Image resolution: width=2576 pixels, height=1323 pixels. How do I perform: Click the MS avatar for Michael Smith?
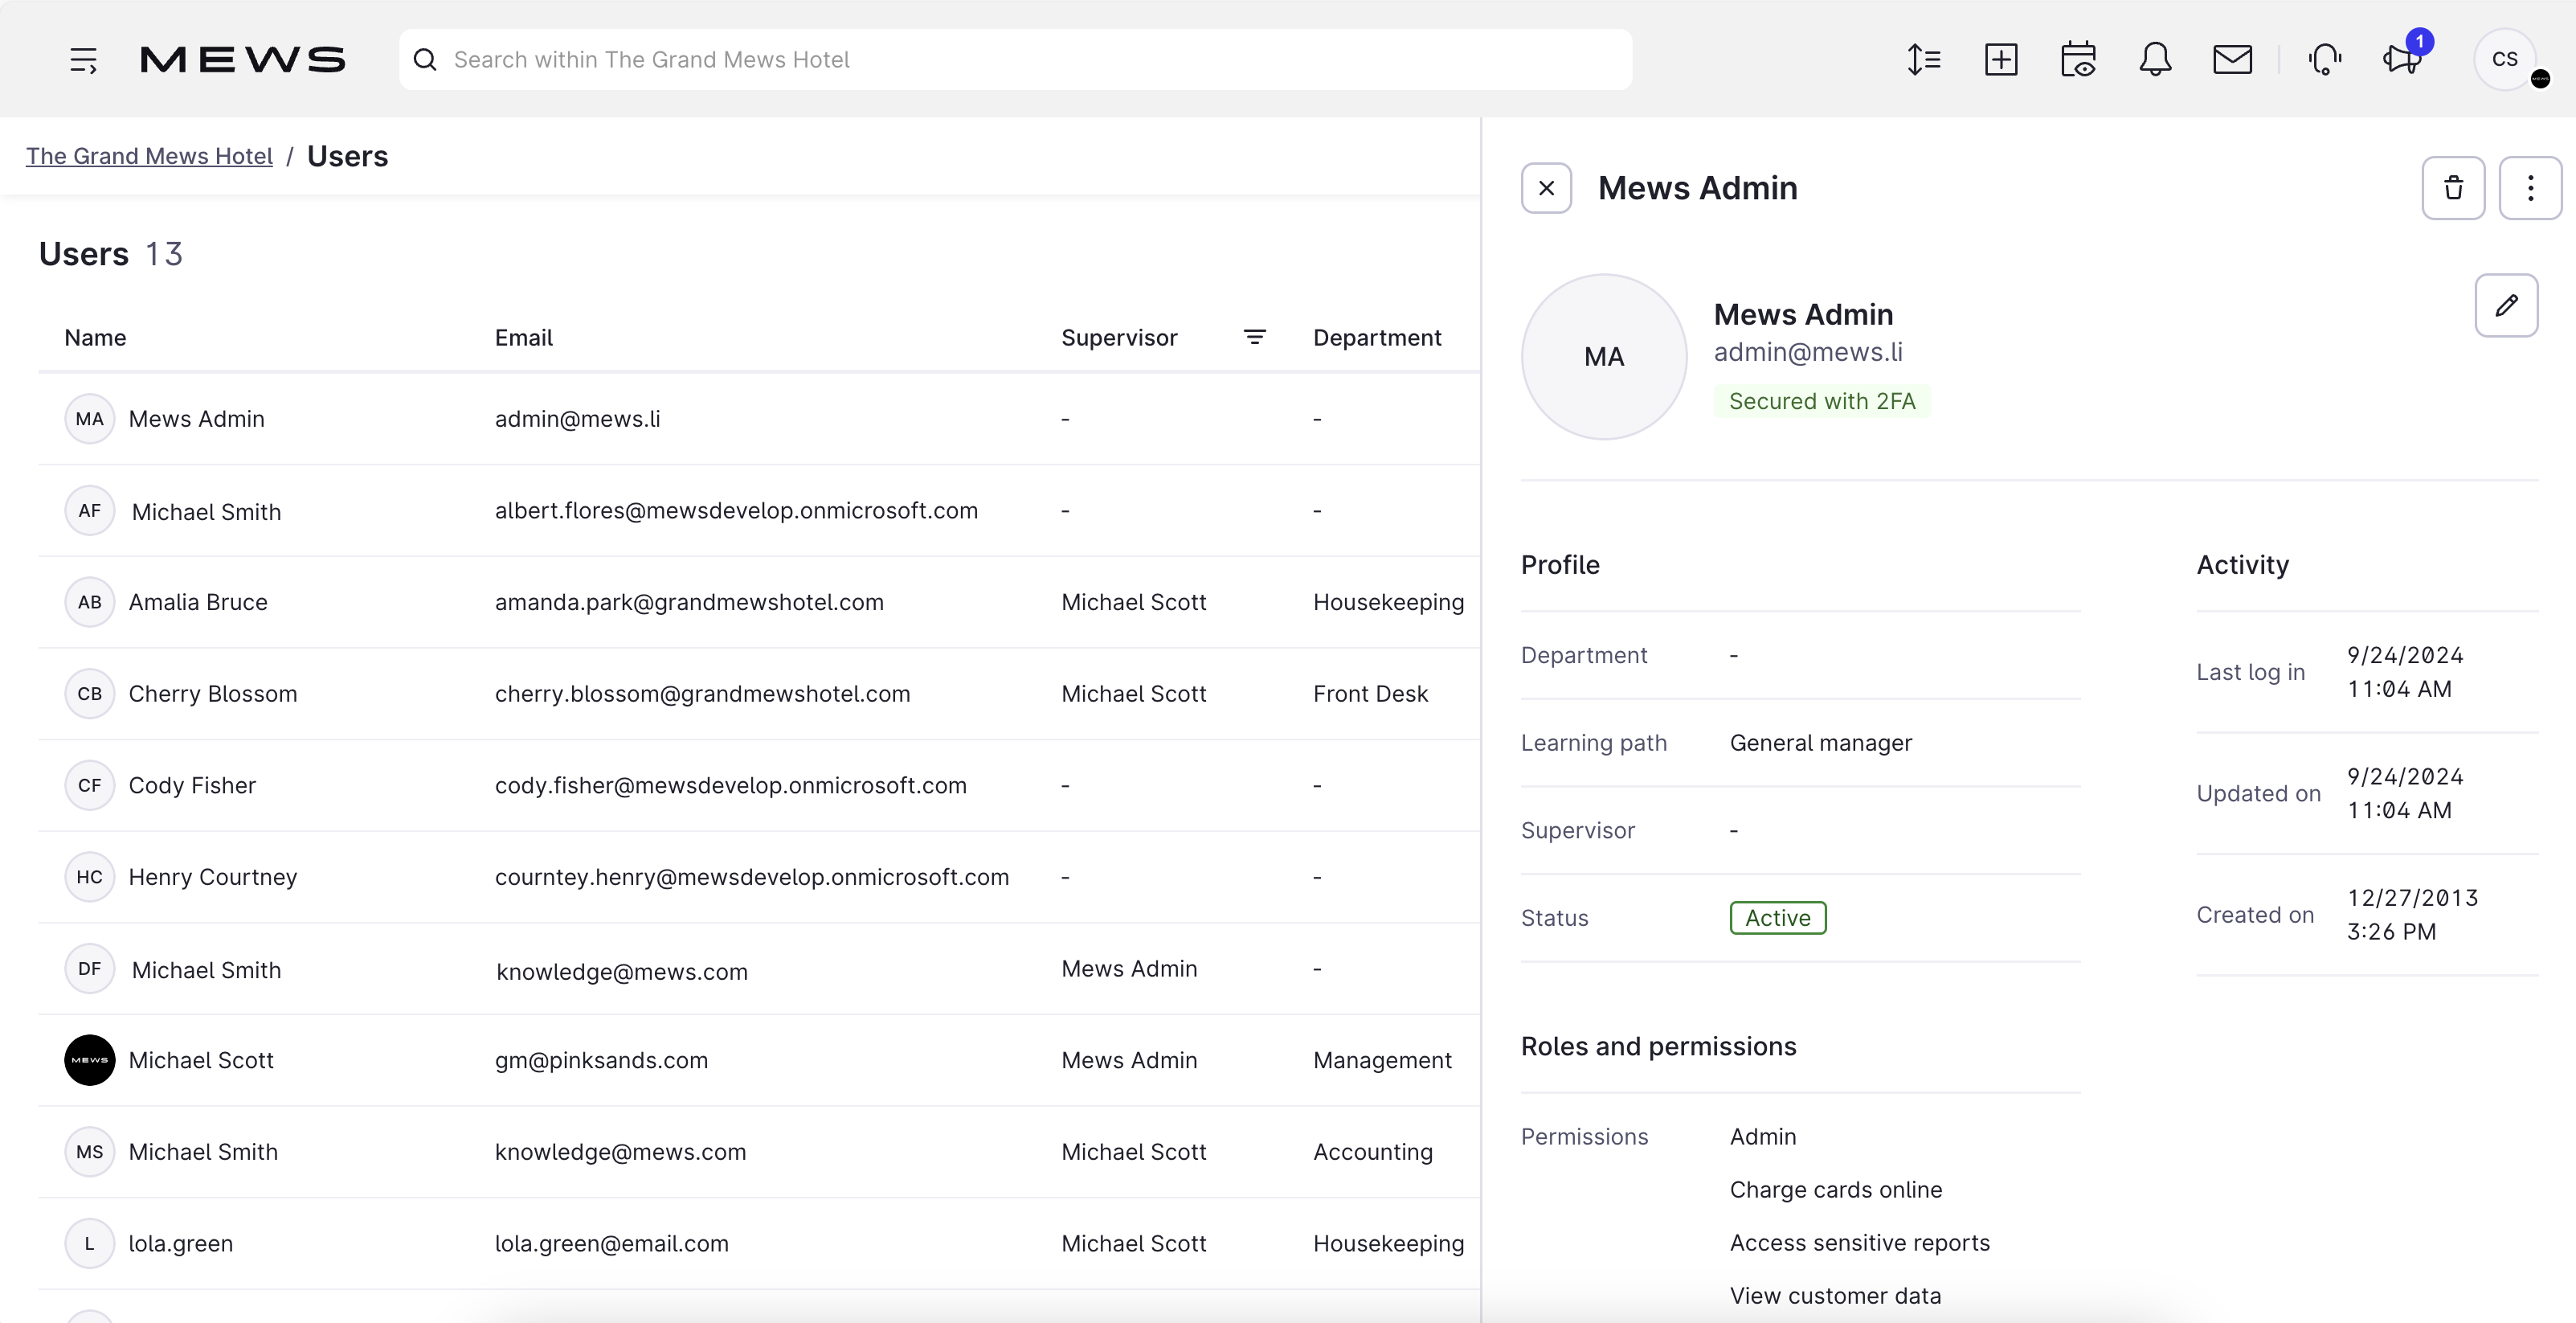click(x=90, y=1152)
